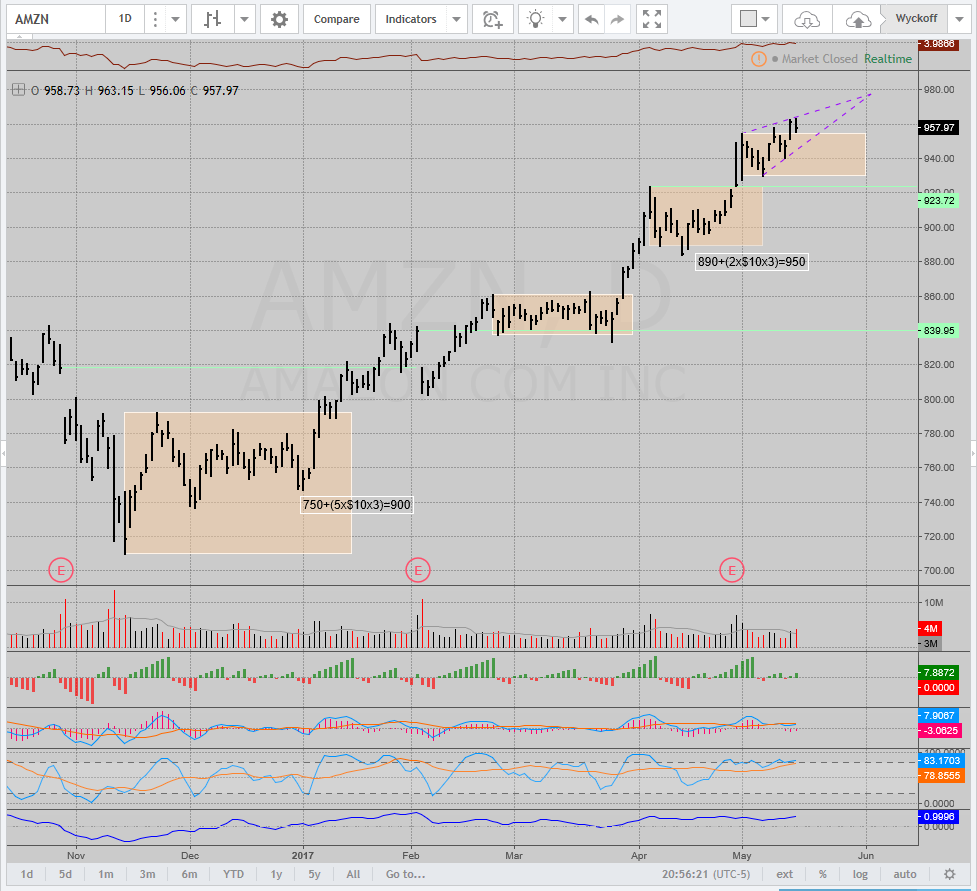
Task: Click the Go to... date button
Action: coord(406,874)
